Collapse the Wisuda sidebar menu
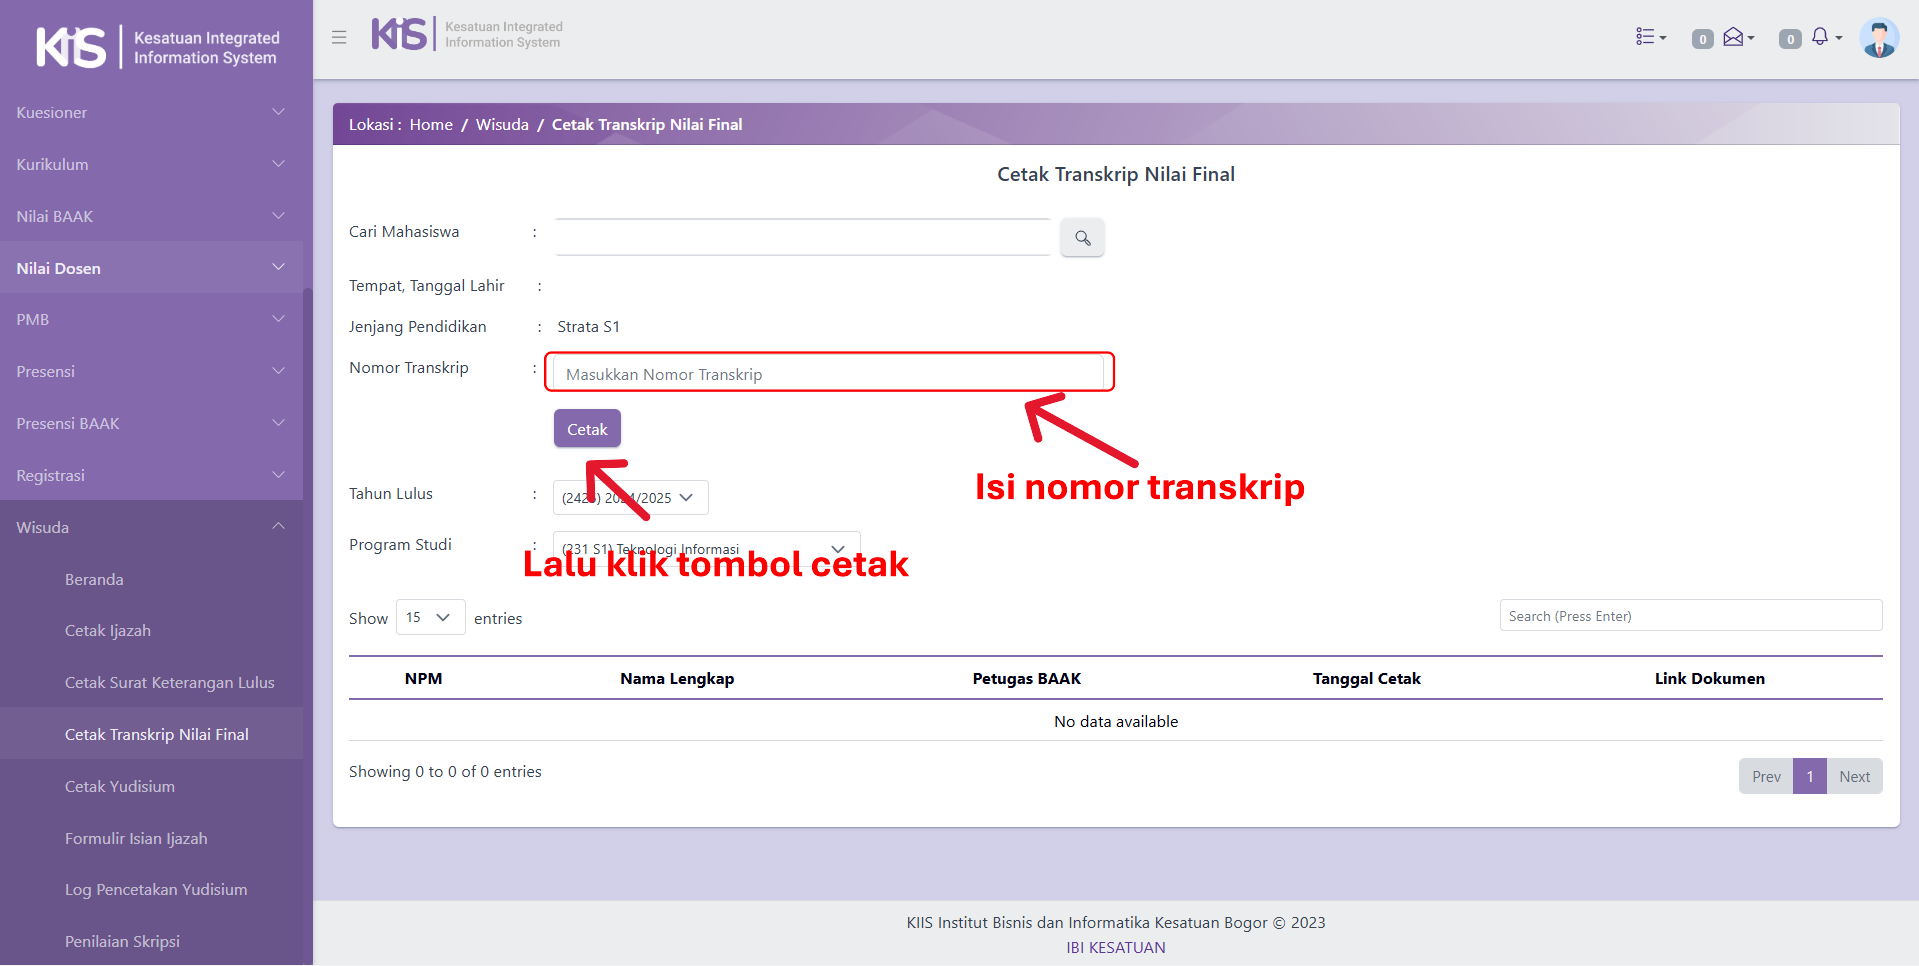 coord(151,527)
